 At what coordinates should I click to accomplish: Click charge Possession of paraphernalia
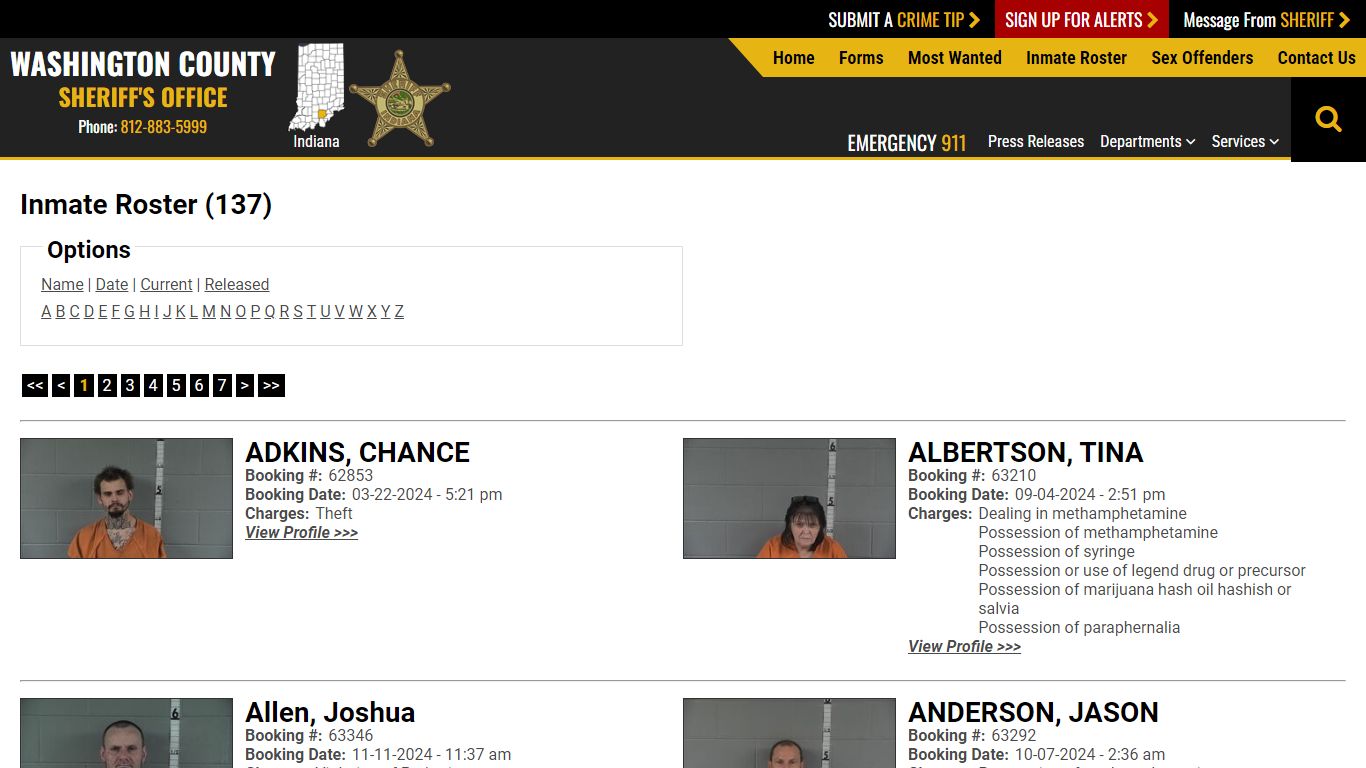pos(1079,628)
